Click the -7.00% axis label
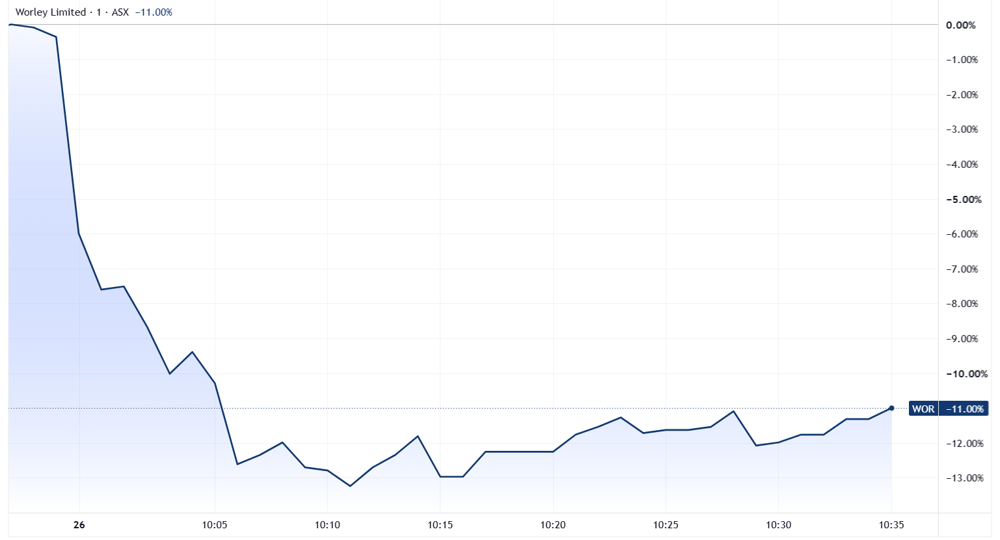 (960, 269)
